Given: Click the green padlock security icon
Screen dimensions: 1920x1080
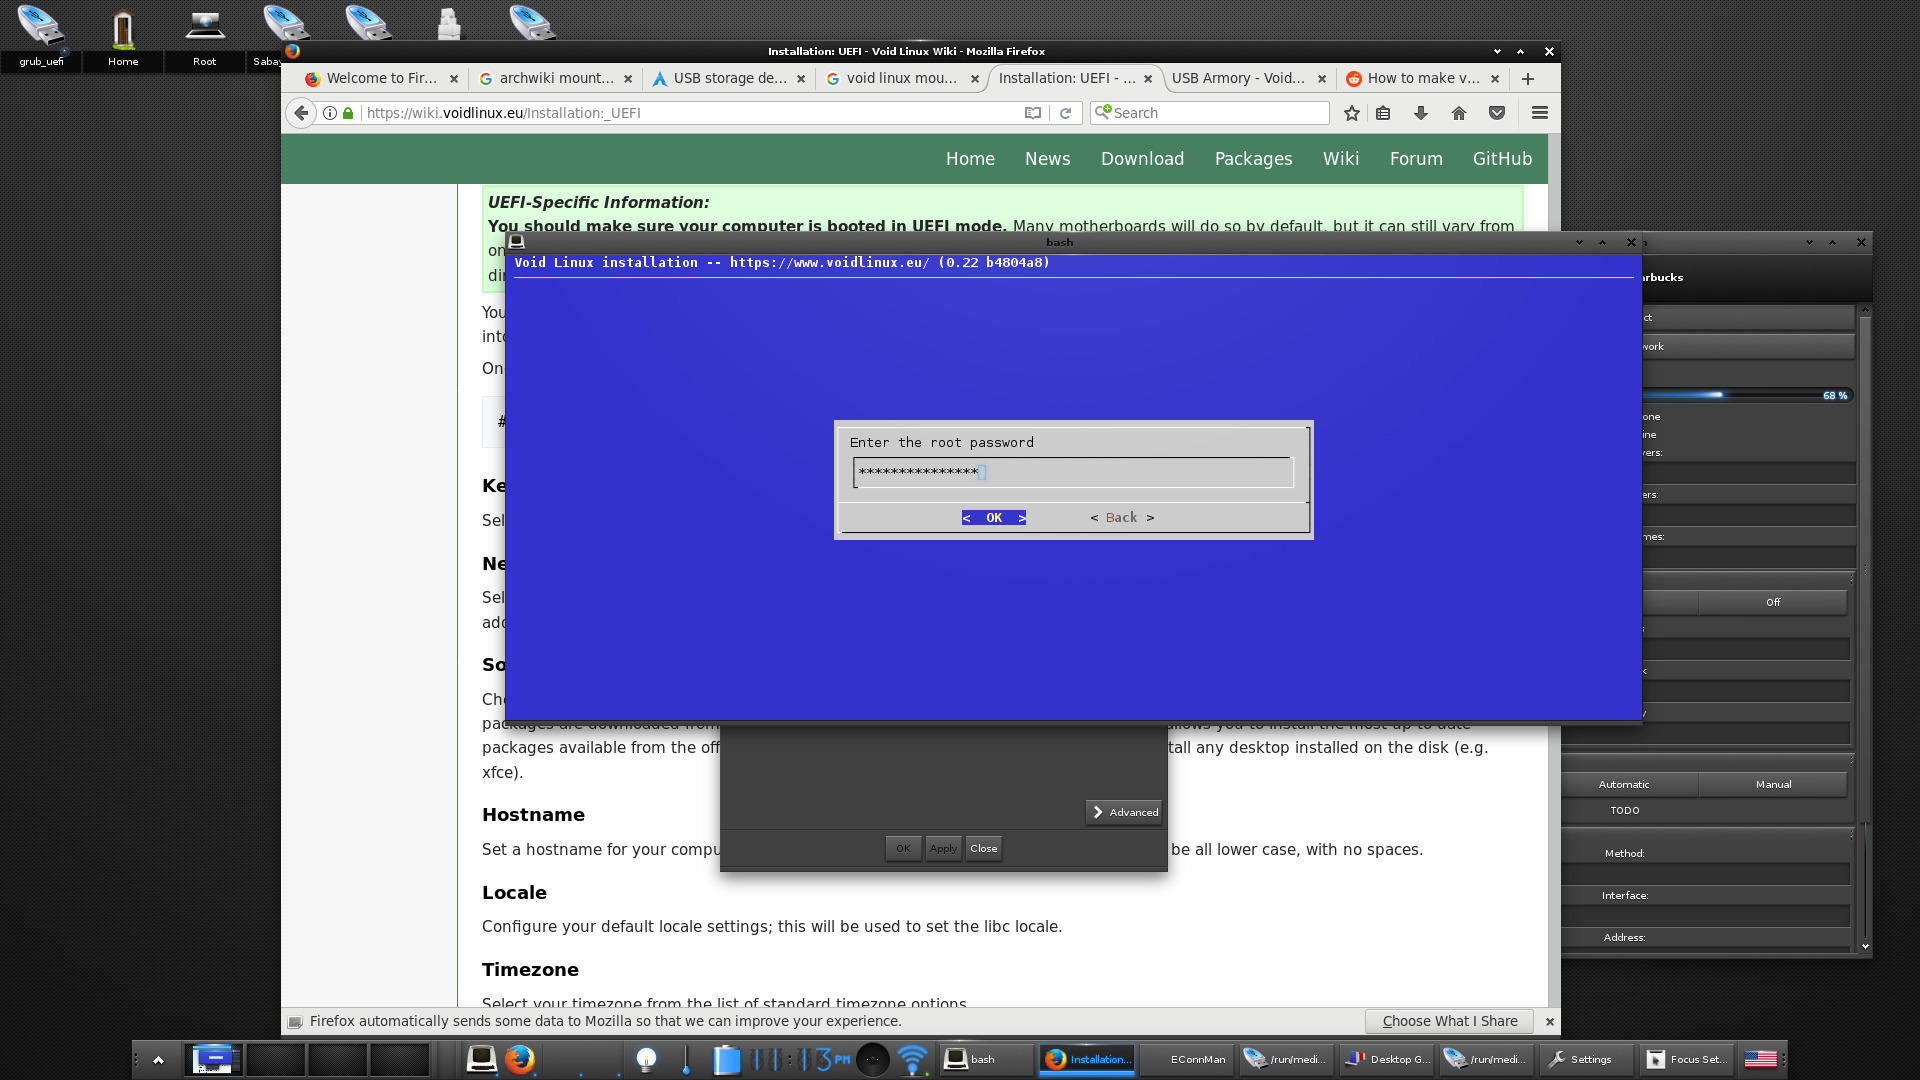Looking at the screenshot, I should click(x=348, y=113).
